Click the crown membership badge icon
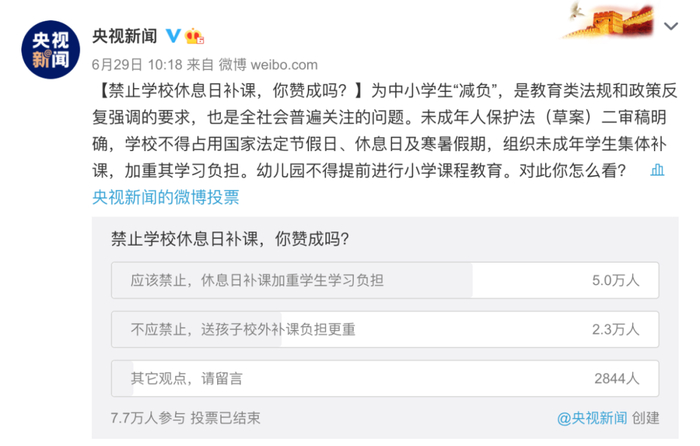 [194, 36]
